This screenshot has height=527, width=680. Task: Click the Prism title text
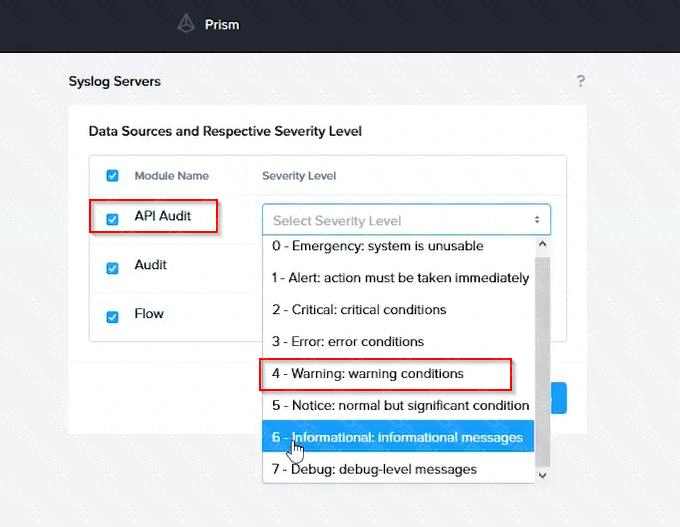click(222, 24)
